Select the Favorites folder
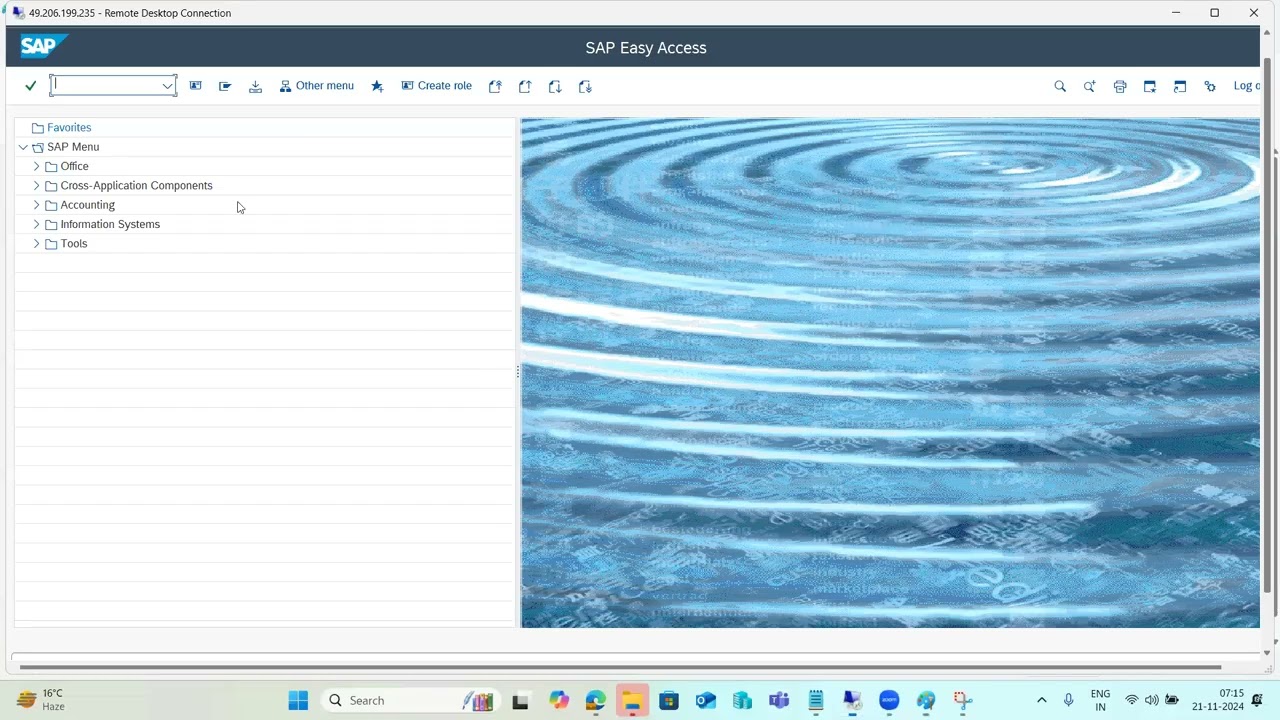This screenshot has height=720, width=1280. 69,128
